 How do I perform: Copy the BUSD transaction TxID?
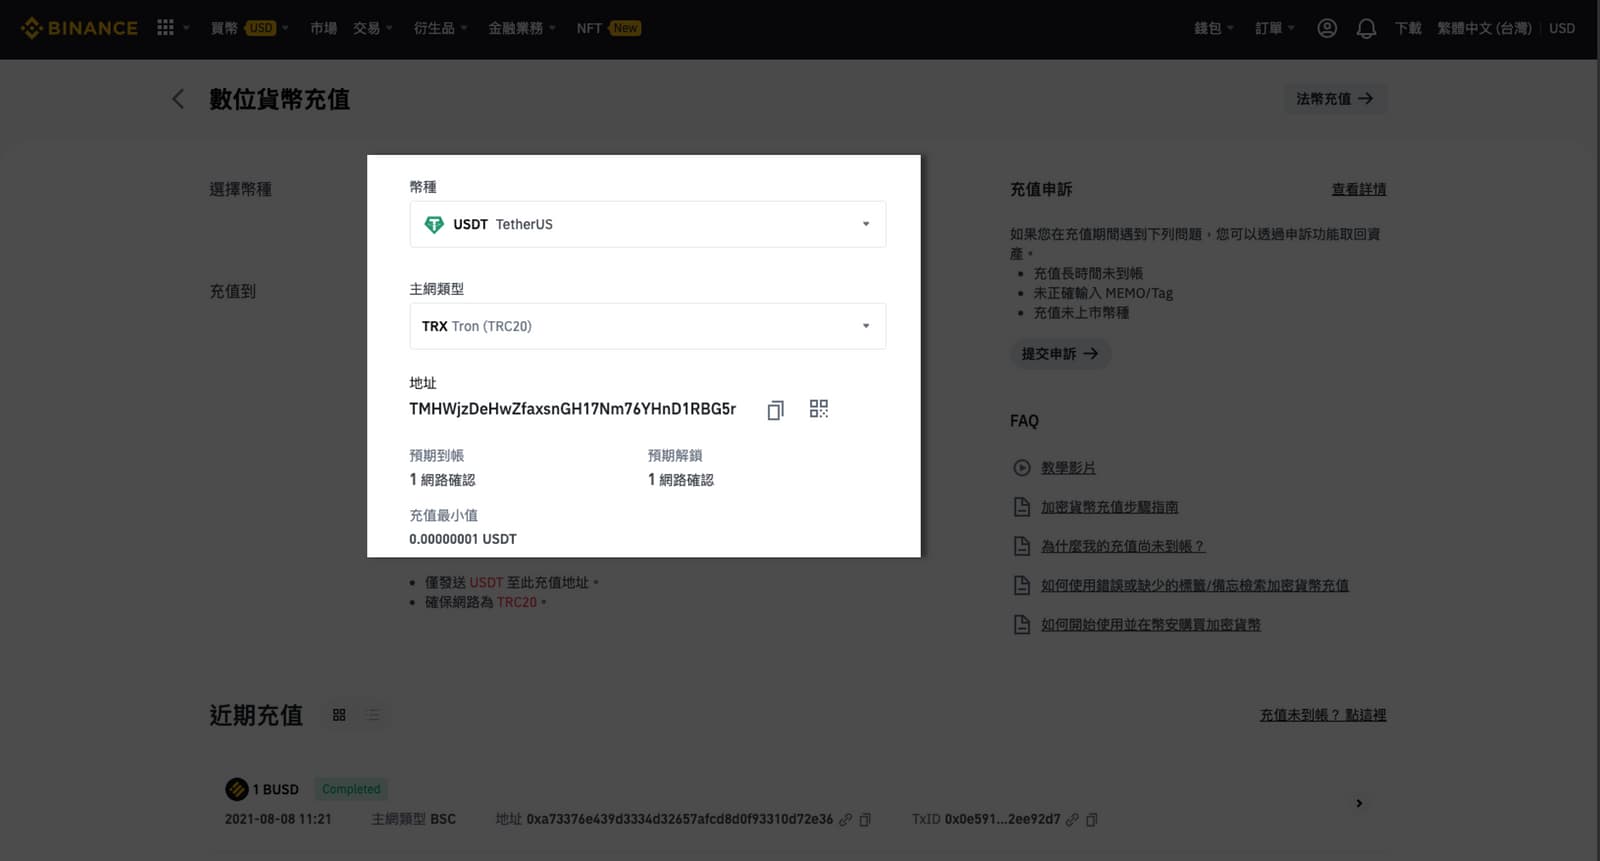[x=1092, y=820]
